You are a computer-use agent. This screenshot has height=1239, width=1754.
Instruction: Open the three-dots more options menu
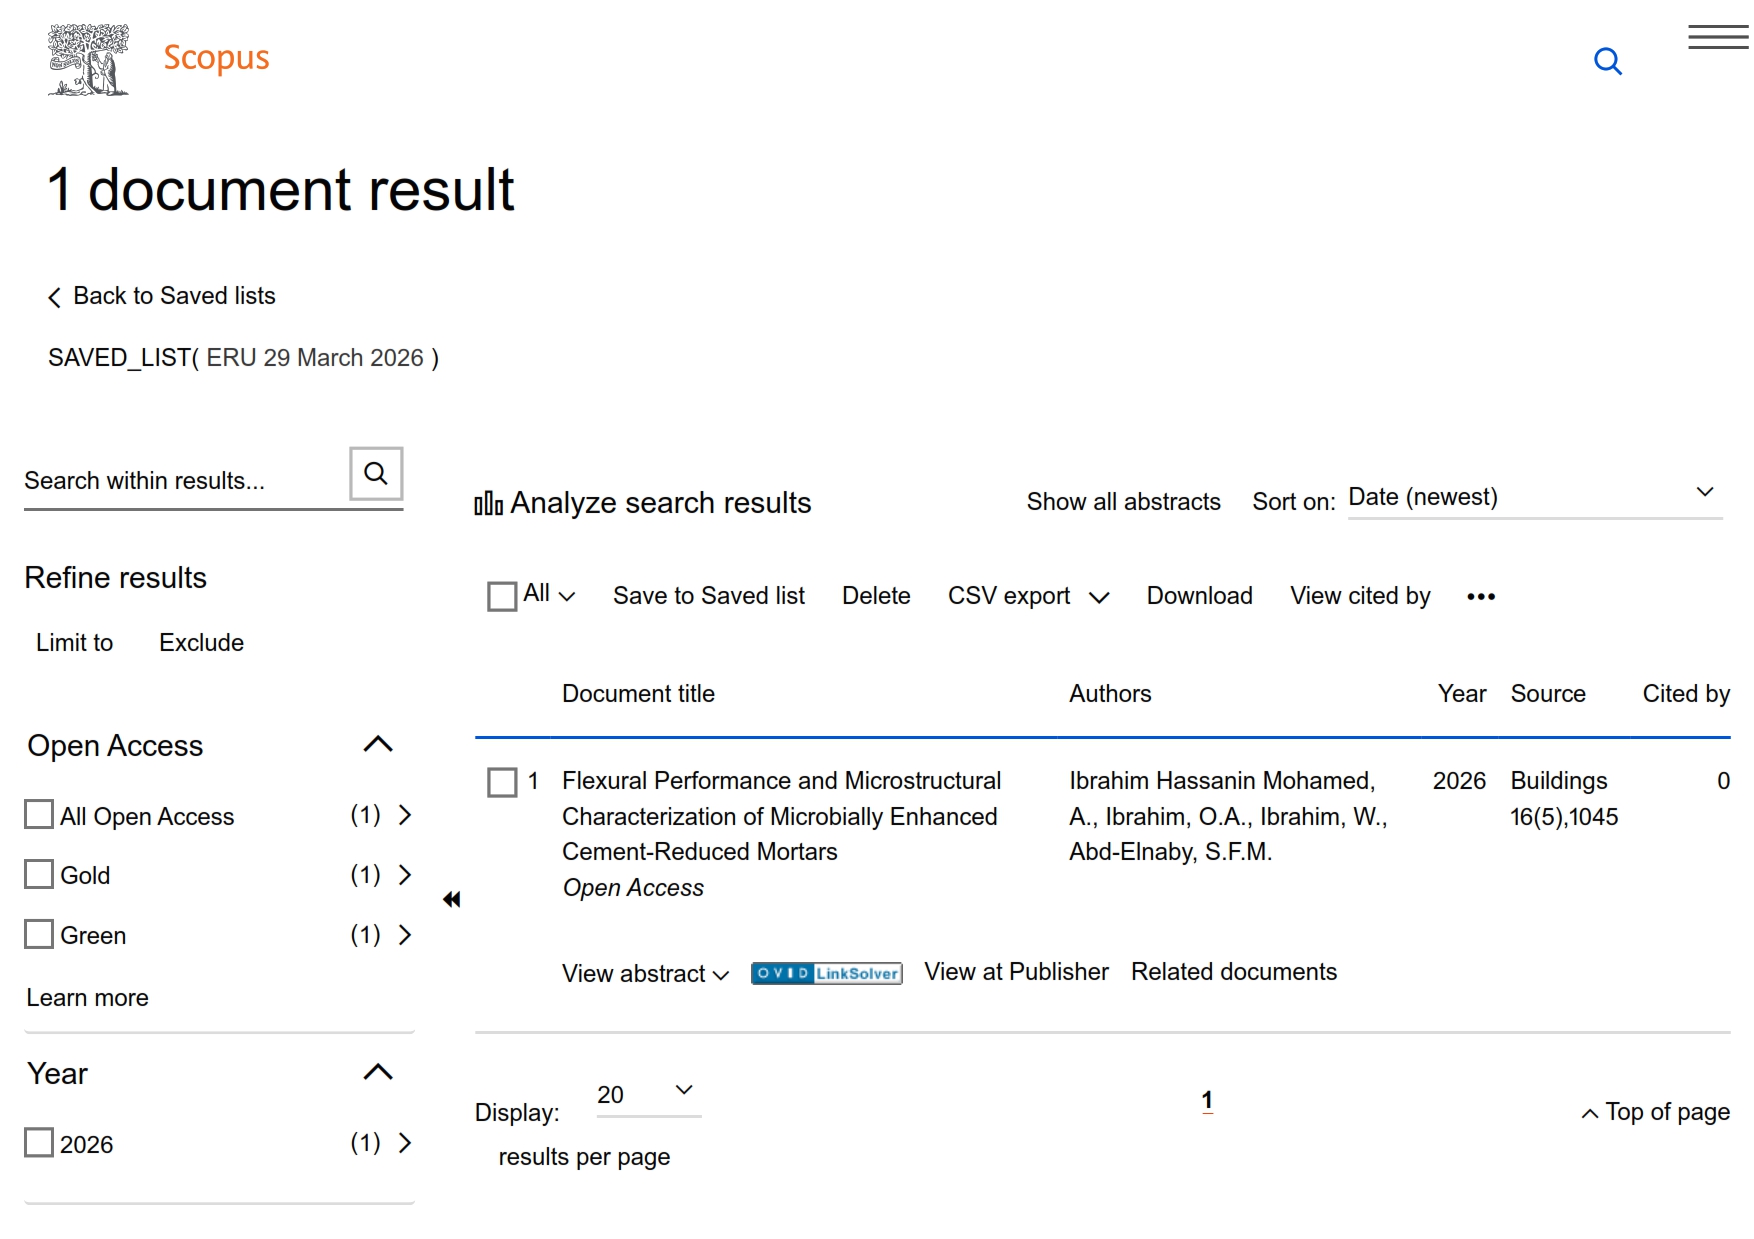1480,597
